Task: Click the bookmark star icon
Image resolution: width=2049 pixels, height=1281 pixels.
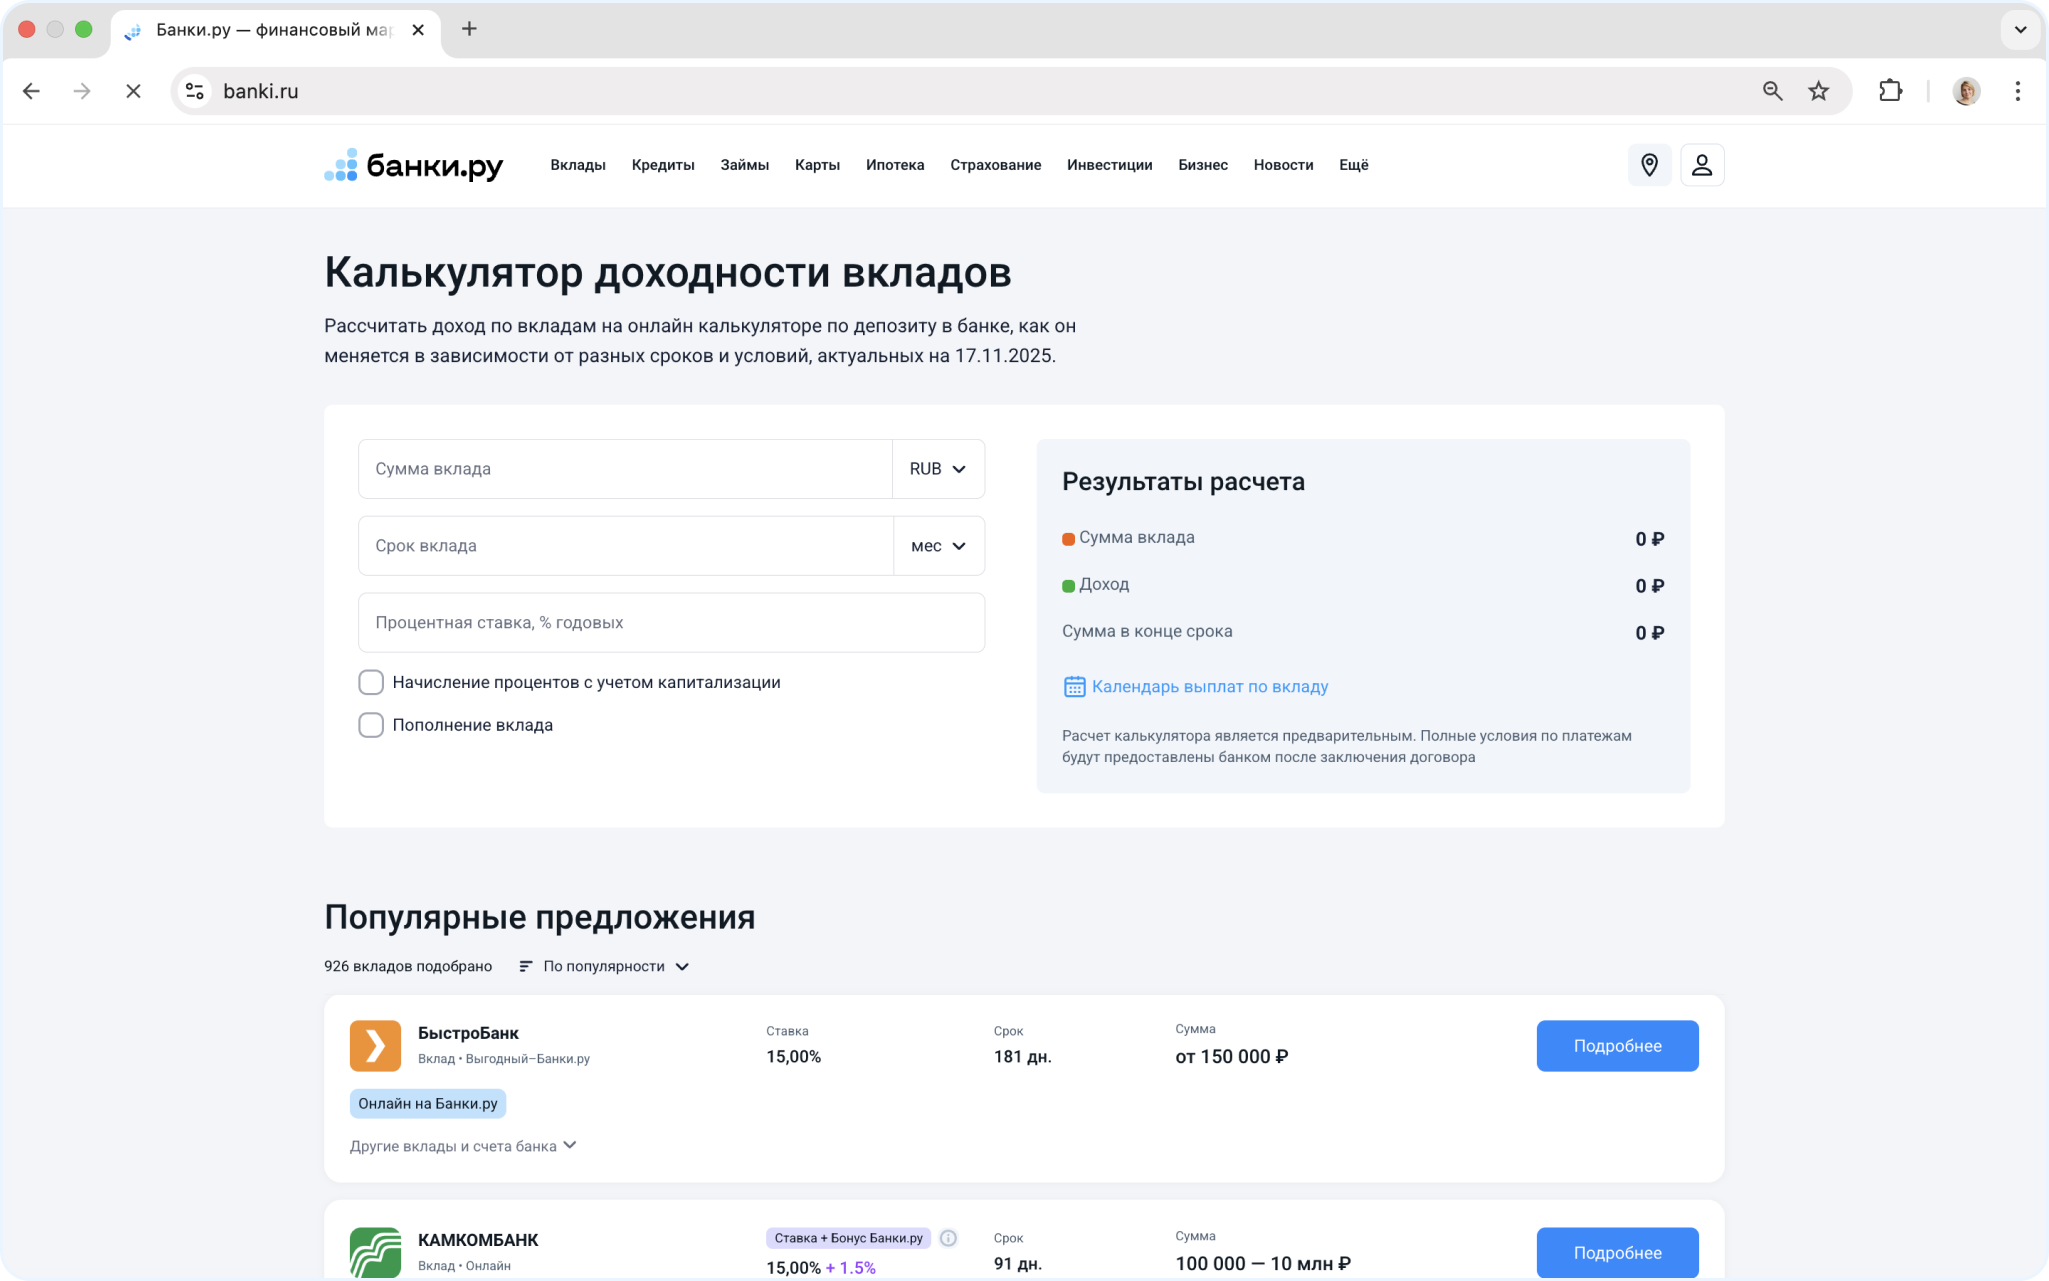Action: (x=1818, y=91)
